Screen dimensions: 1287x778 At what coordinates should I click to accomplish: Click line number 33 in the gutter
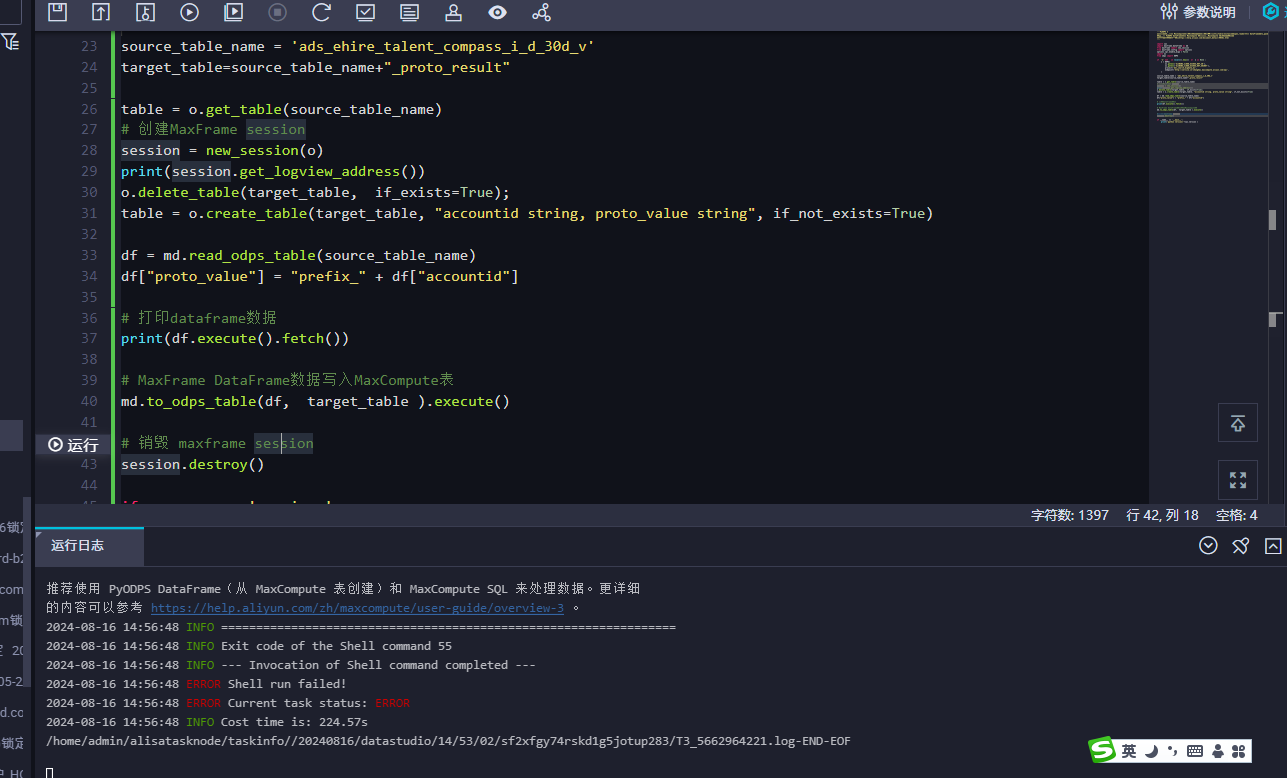click(x=89, y=255)
